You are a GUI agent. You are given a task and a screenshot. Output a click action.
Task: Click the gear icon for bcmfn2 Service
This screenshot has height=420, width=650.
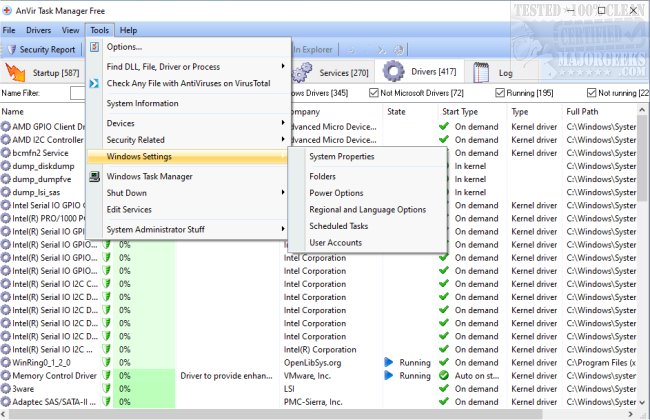click(5, 153)
